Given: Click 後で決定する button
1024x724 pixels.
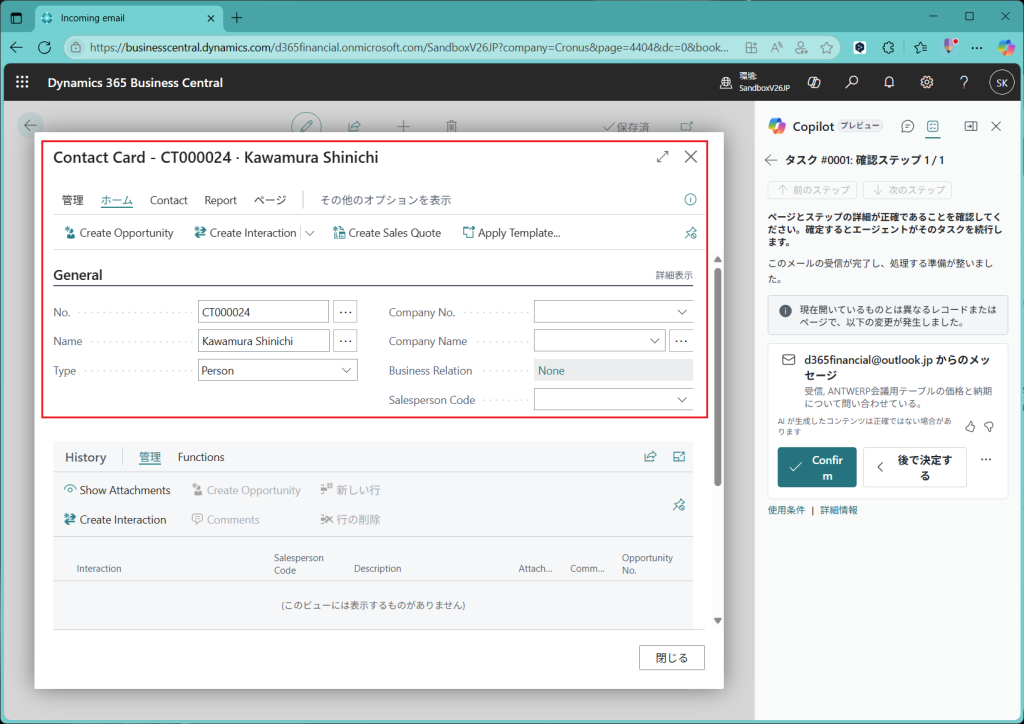Looking at the screenshot, I should [x=914, y=467].
